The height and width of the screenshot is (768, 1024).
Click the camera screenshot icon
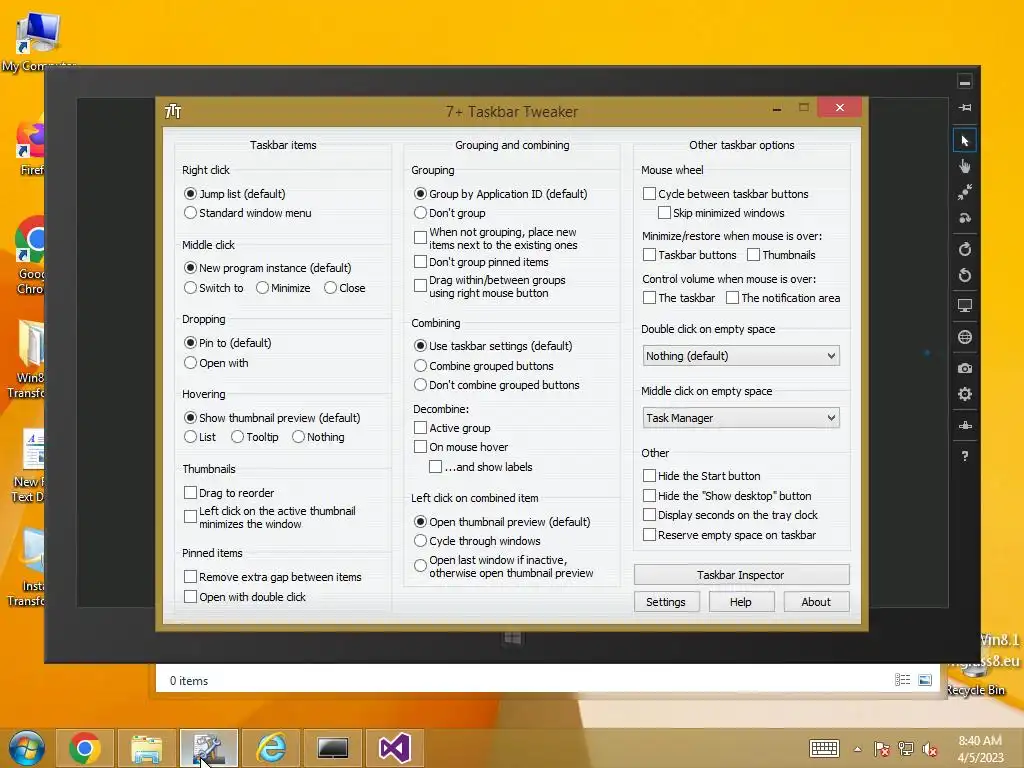[965, 368]
